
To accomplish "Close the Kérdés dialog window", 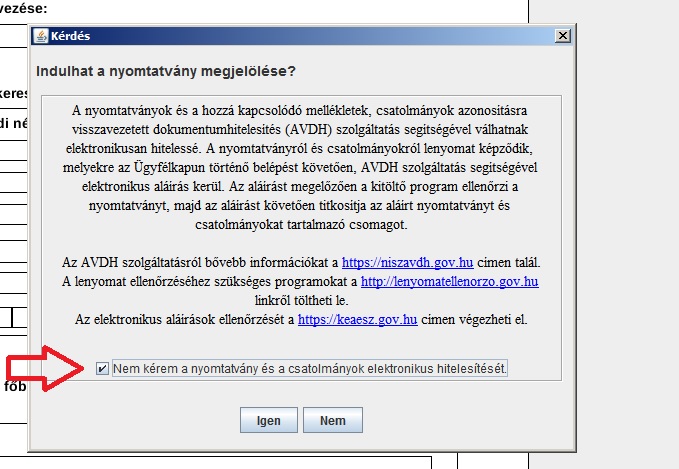I will [563, 36].
